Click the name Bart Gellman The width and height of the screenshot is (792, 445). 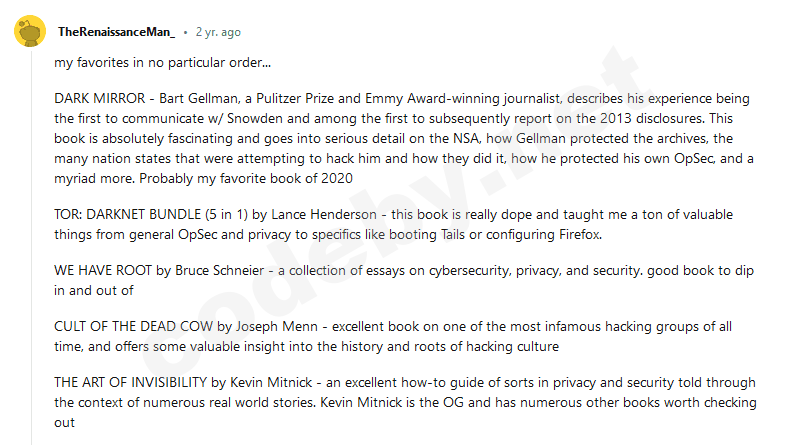point(190,99)
